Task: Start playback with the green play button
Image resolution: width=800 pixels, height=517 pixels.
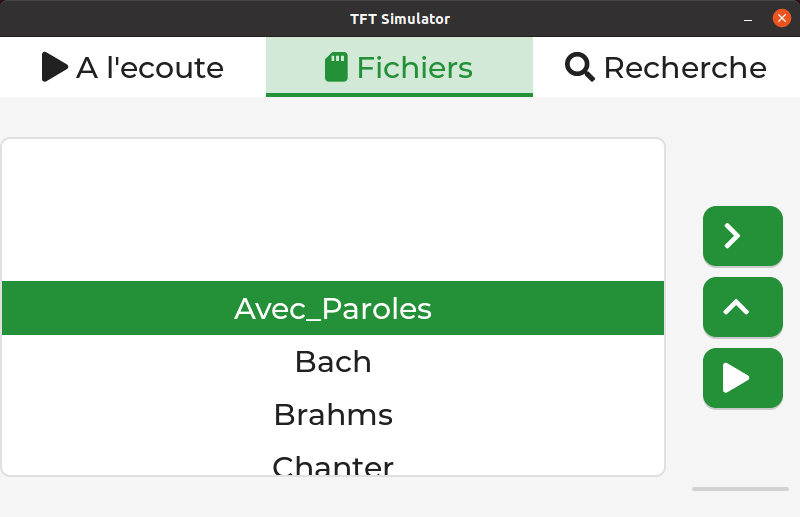Action: (x=742, y=378)
